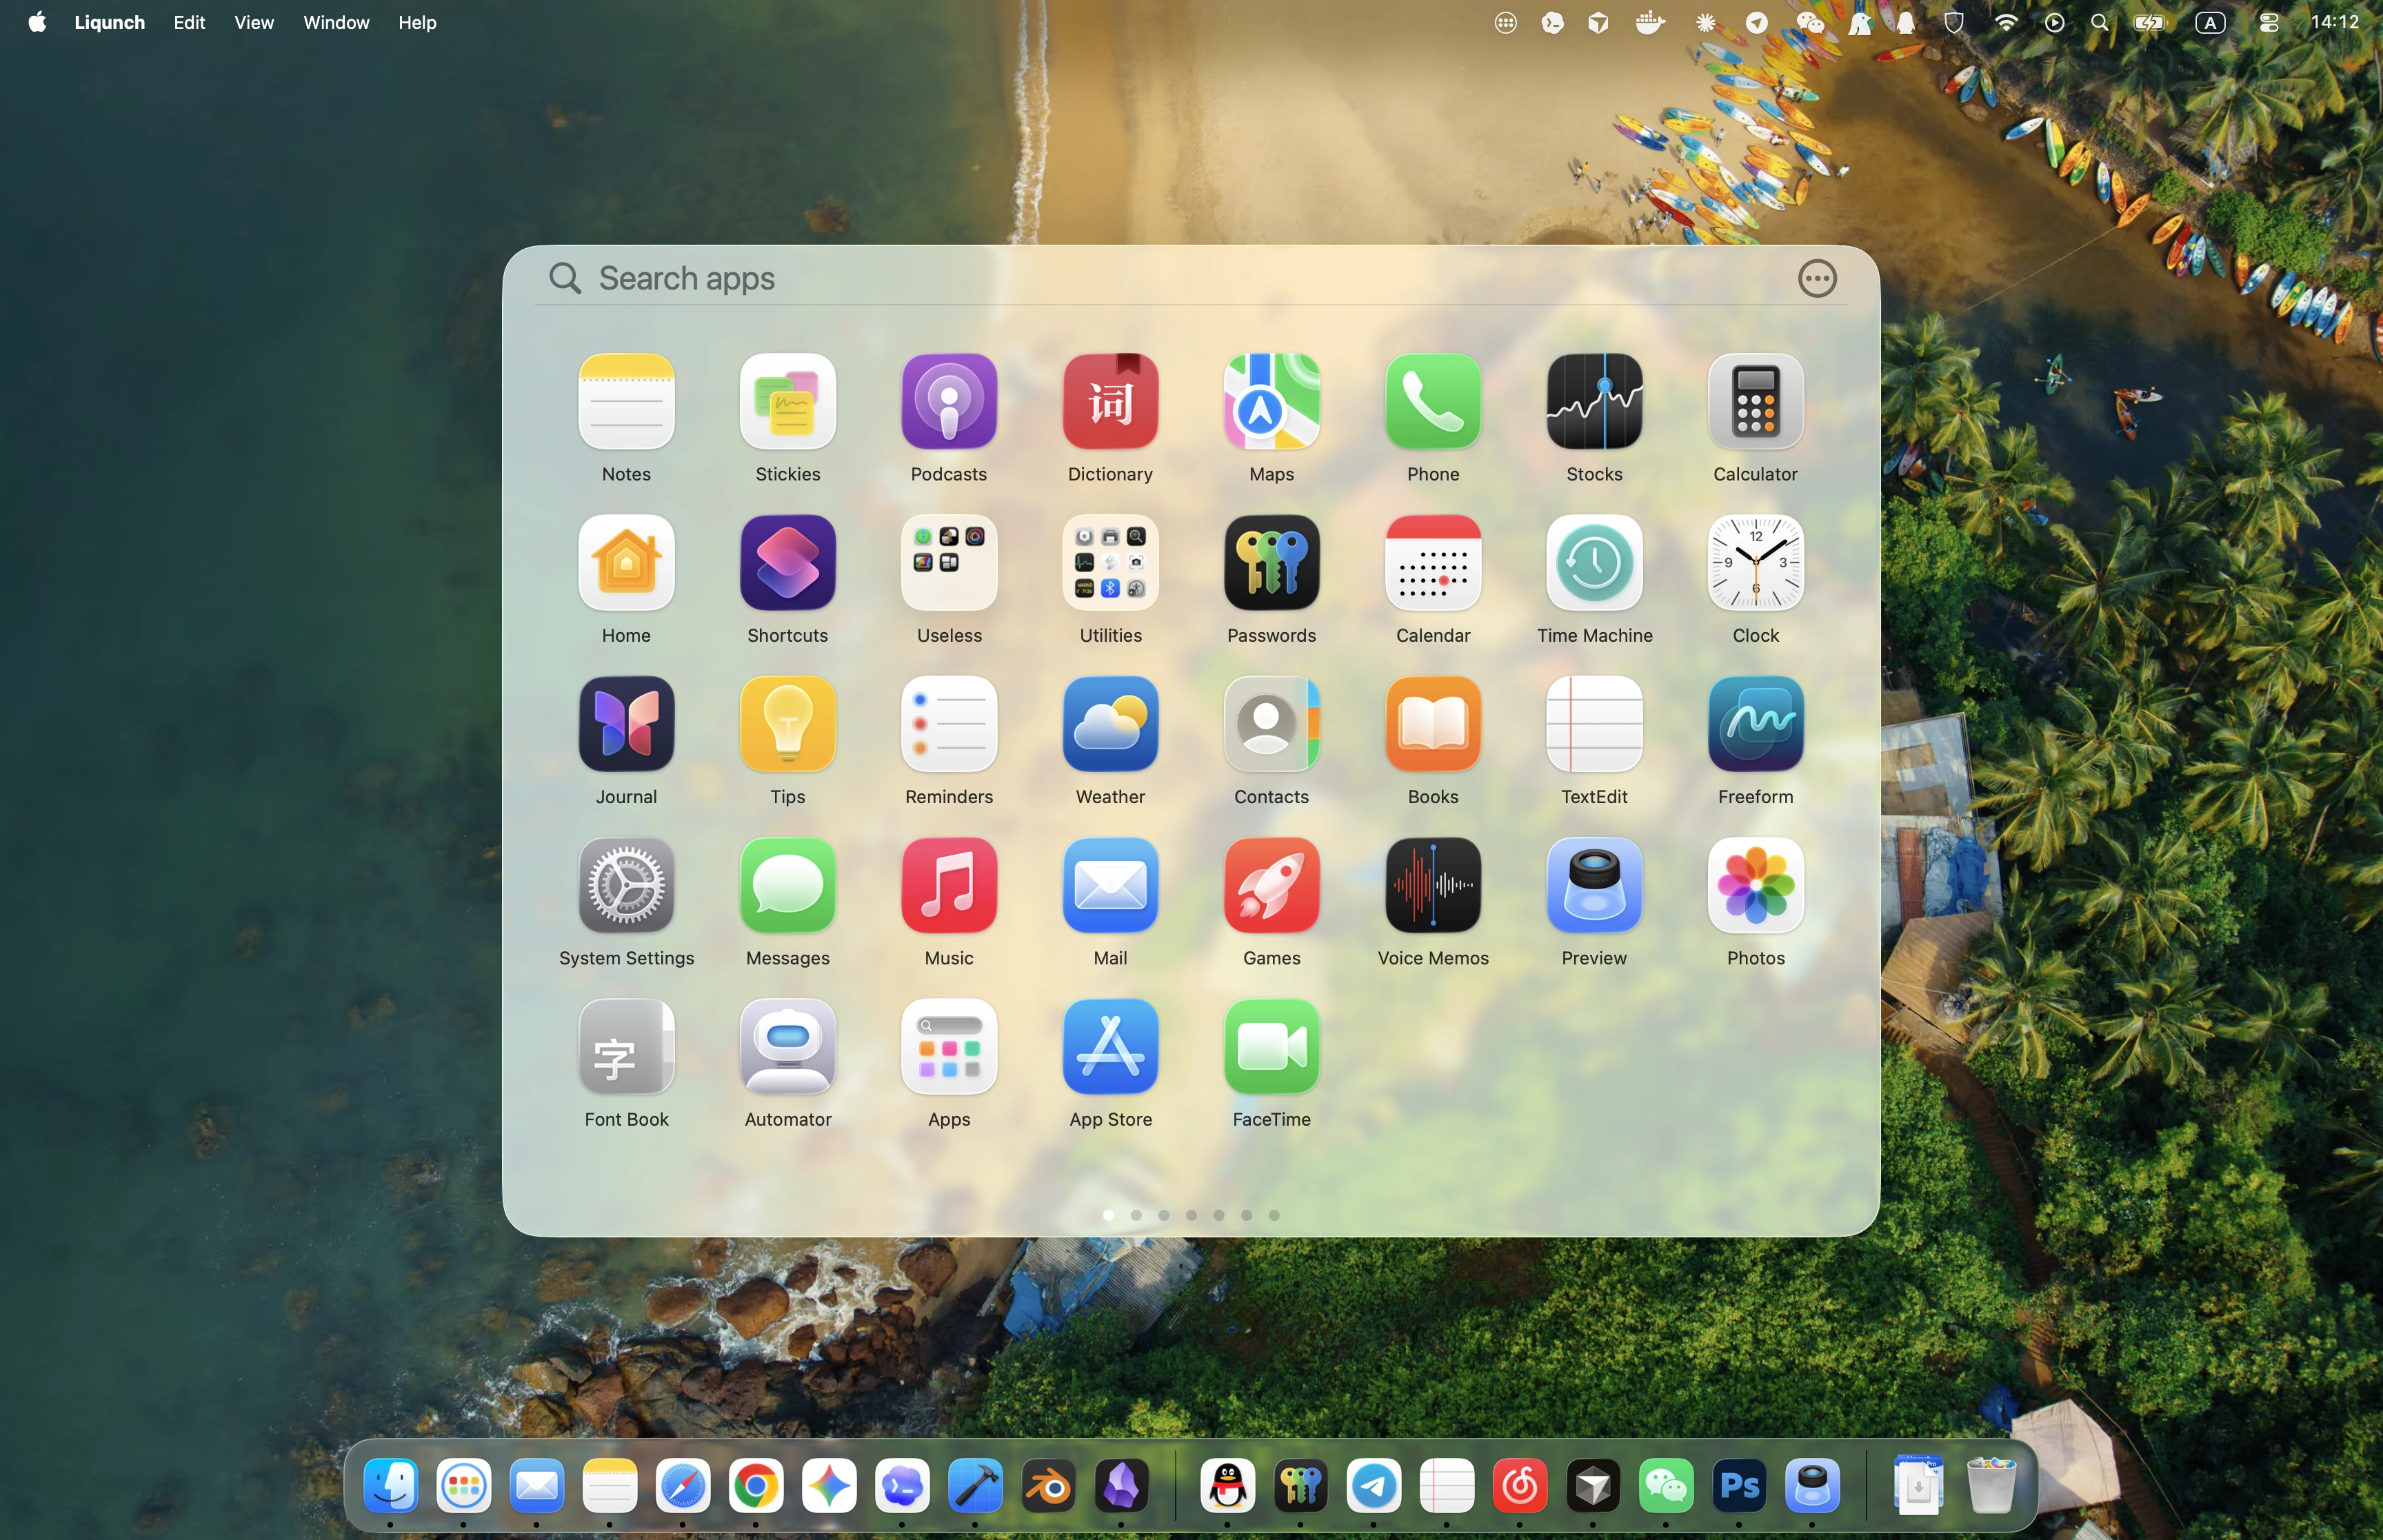Screen dimensions: 2383x1540
Task: Open Podcasts app icon
Action: click(x=949, y=402)
